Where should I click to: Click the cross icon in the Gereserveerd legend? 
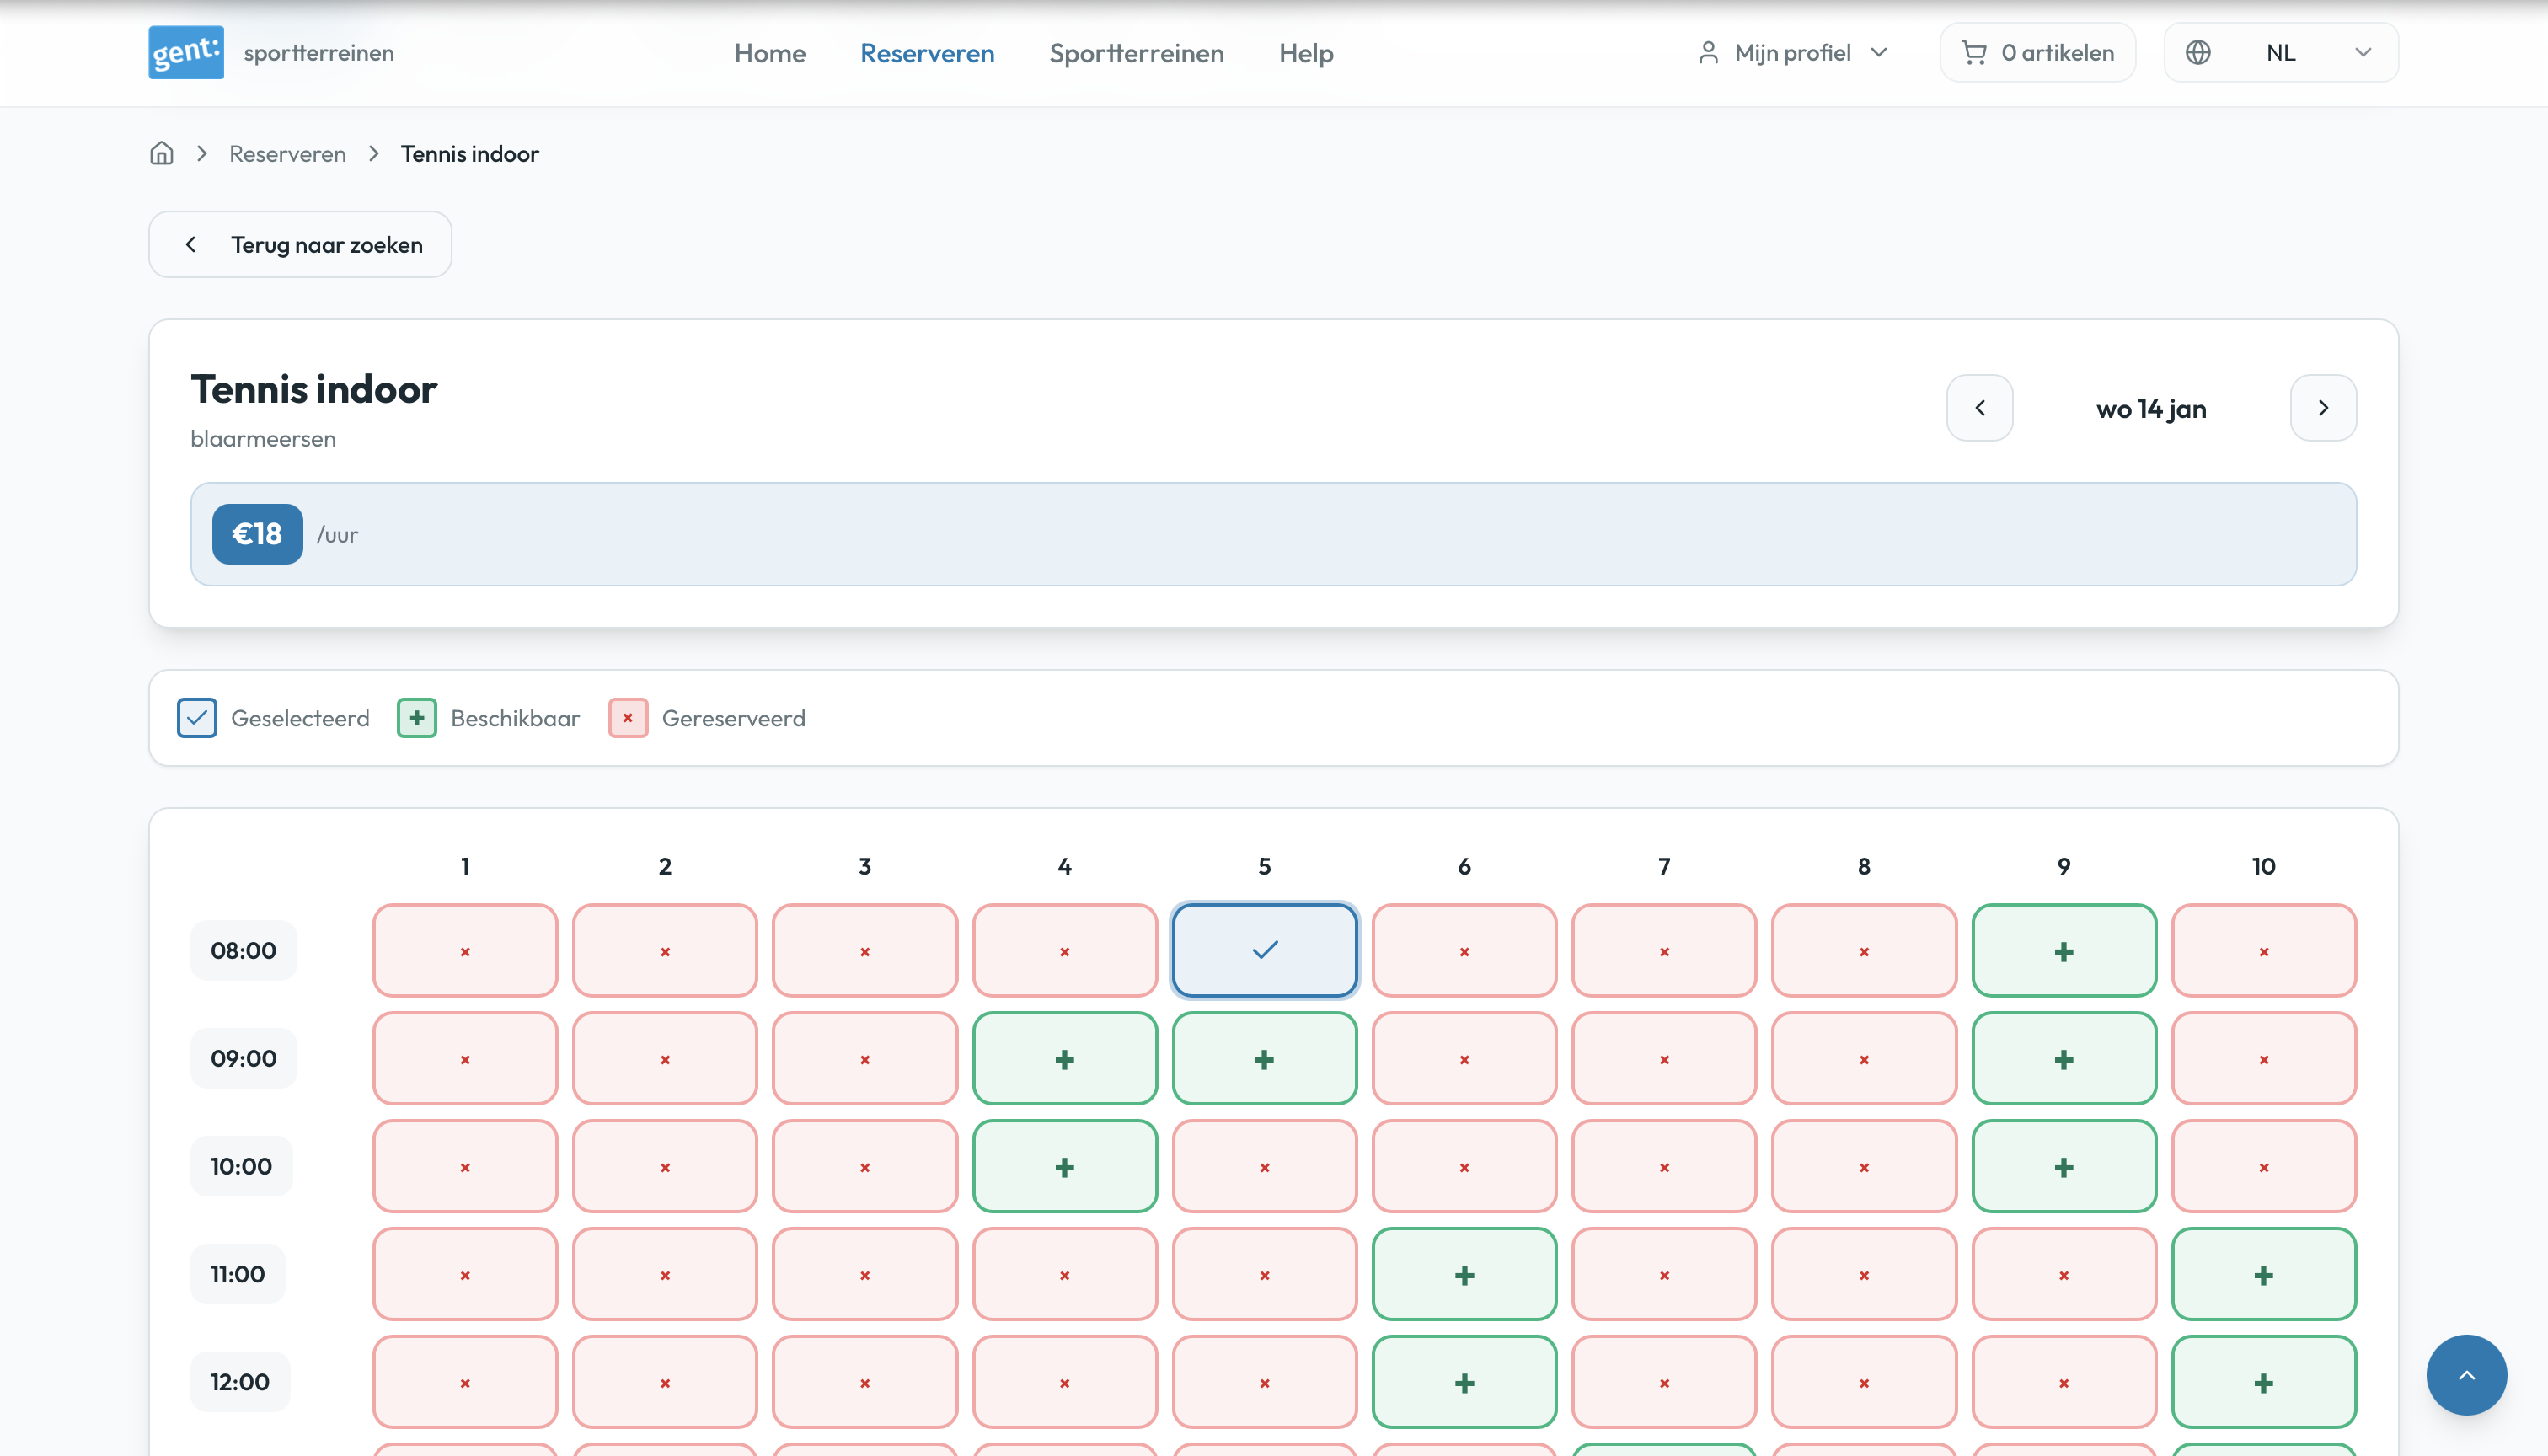click(x=628, y=718)
